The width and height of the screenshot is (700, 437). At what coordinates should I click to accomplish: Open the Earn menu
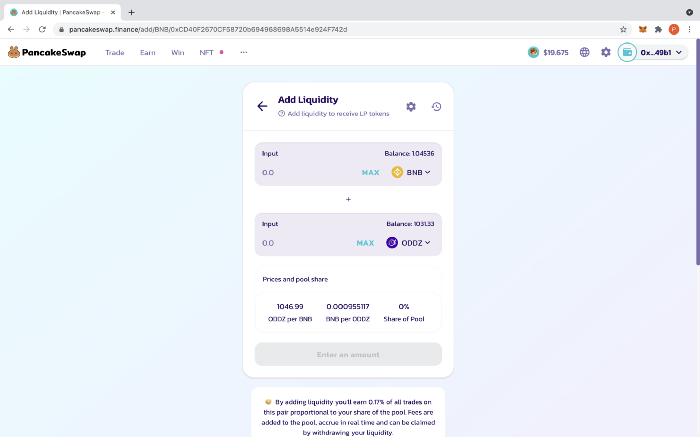click(148, 52)
